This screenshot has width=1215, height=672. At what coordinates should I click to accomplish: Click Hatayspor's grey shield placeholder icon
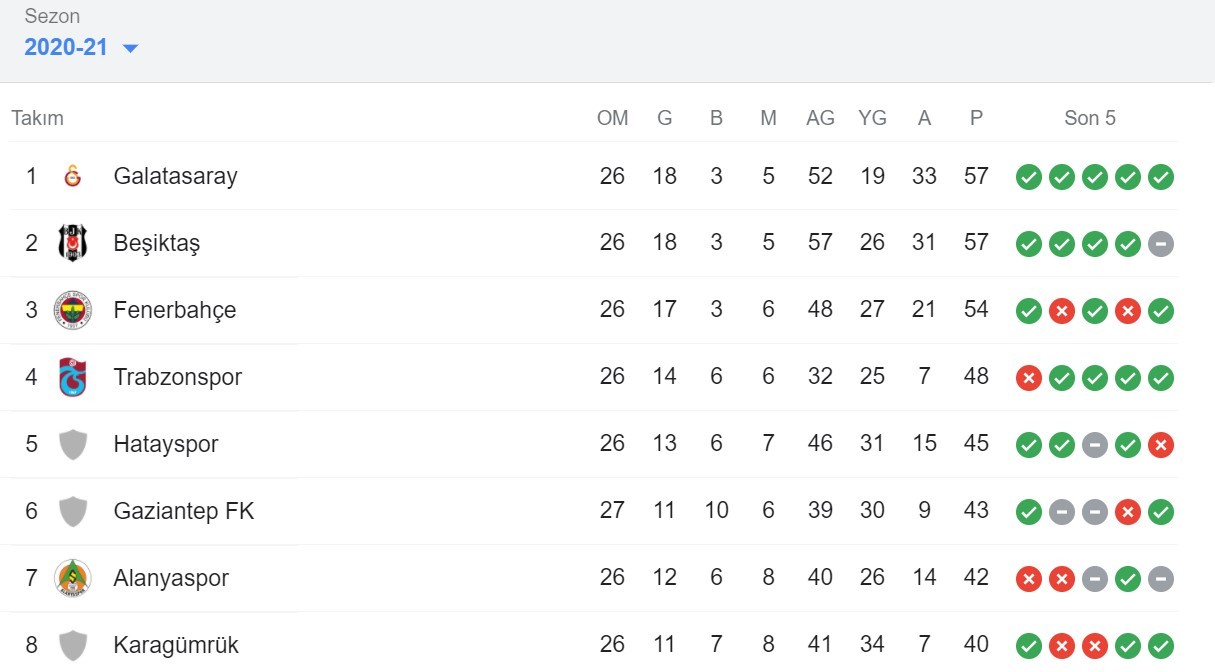coord(73,444)
